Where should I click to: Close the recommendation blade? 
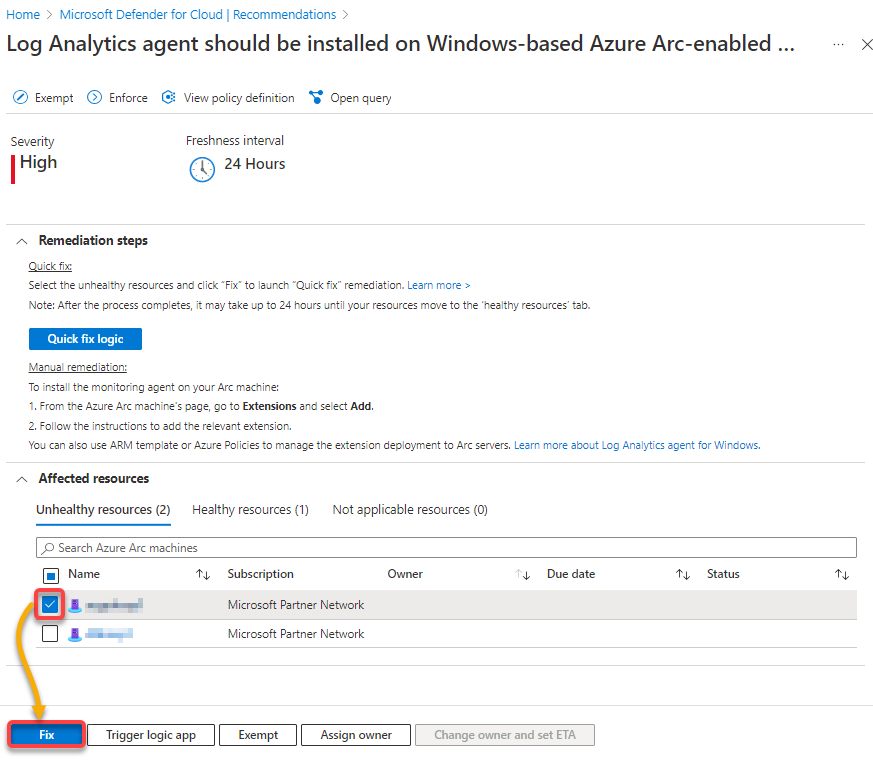(866, 45)
